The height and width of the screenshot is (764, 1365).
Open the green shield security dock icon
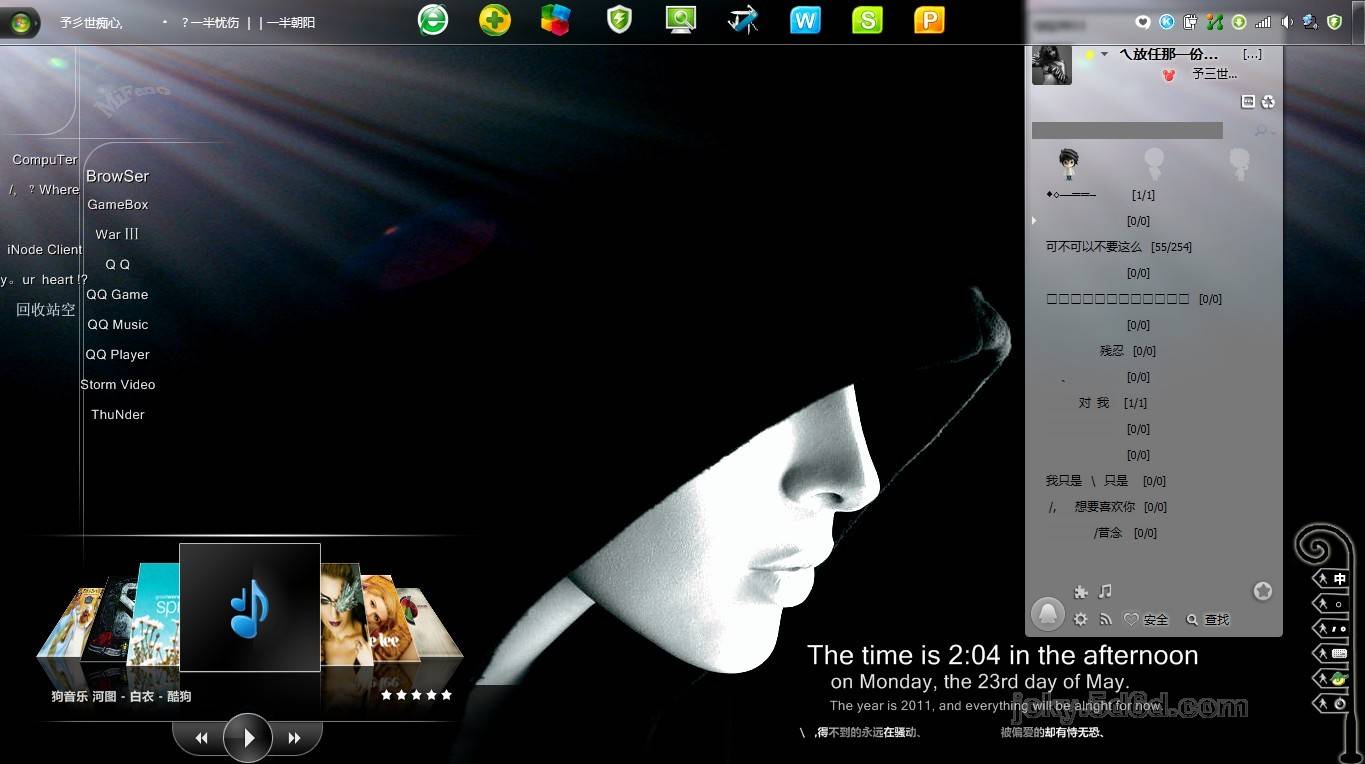point(620,19)
